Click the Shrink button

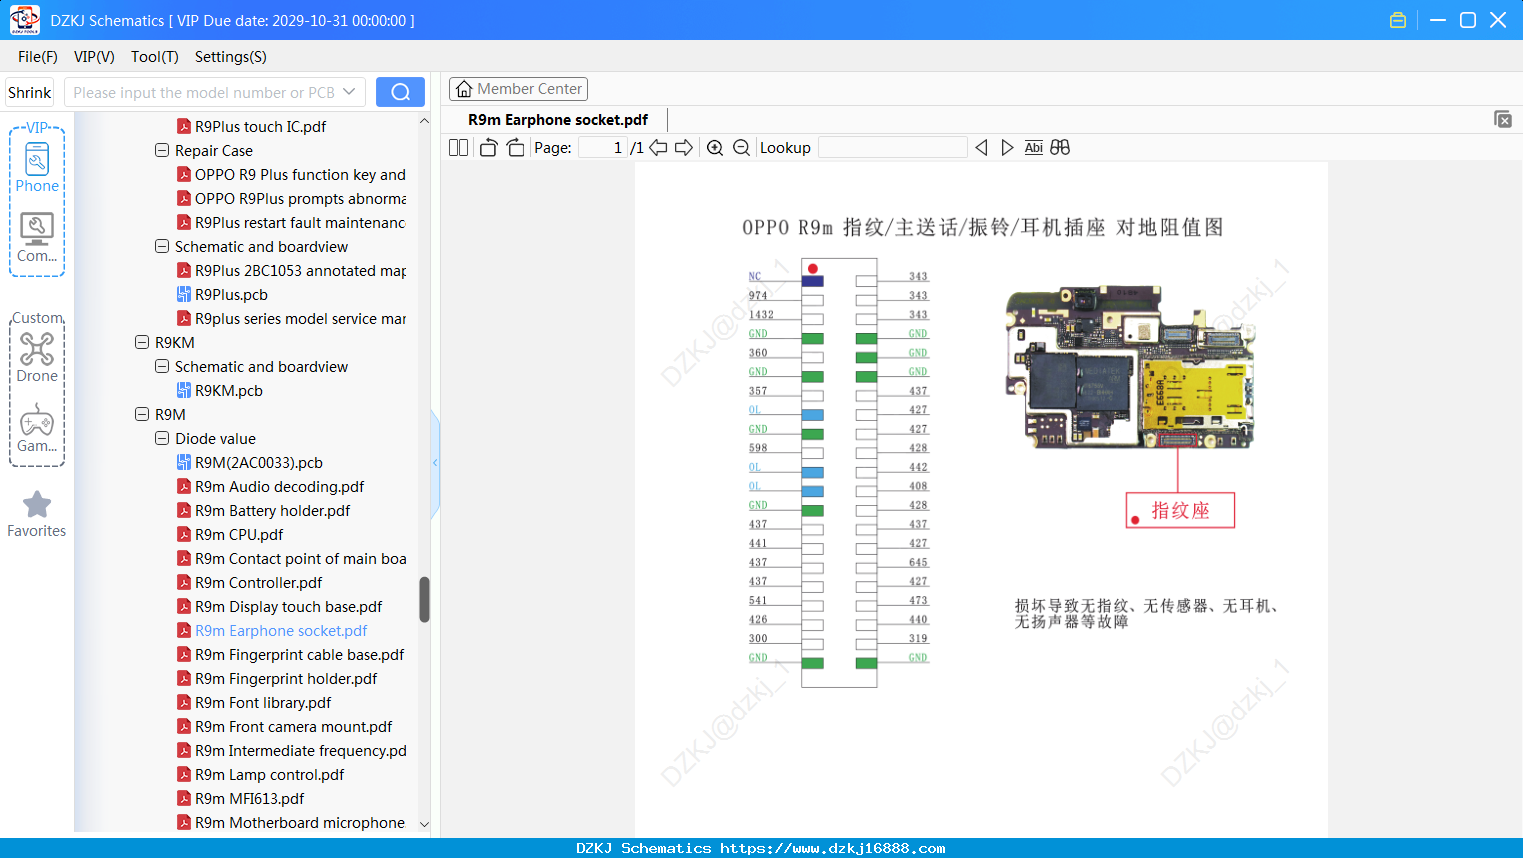[29, 92]
